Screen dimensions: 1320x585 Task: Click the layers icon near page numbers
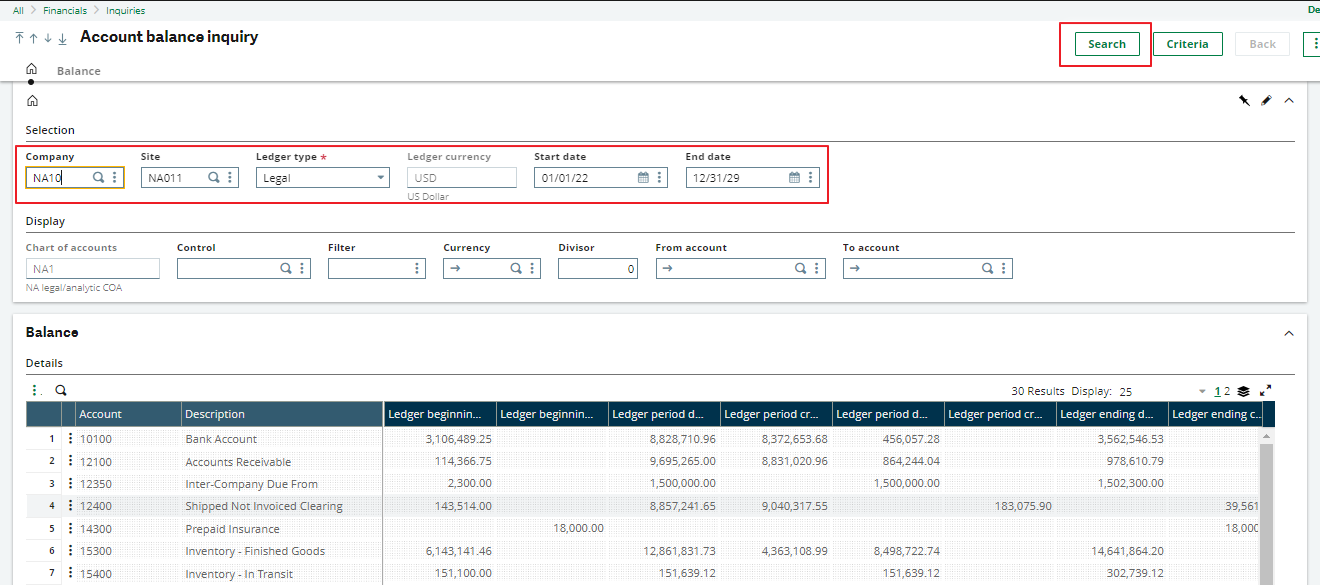click(1243, 391)
